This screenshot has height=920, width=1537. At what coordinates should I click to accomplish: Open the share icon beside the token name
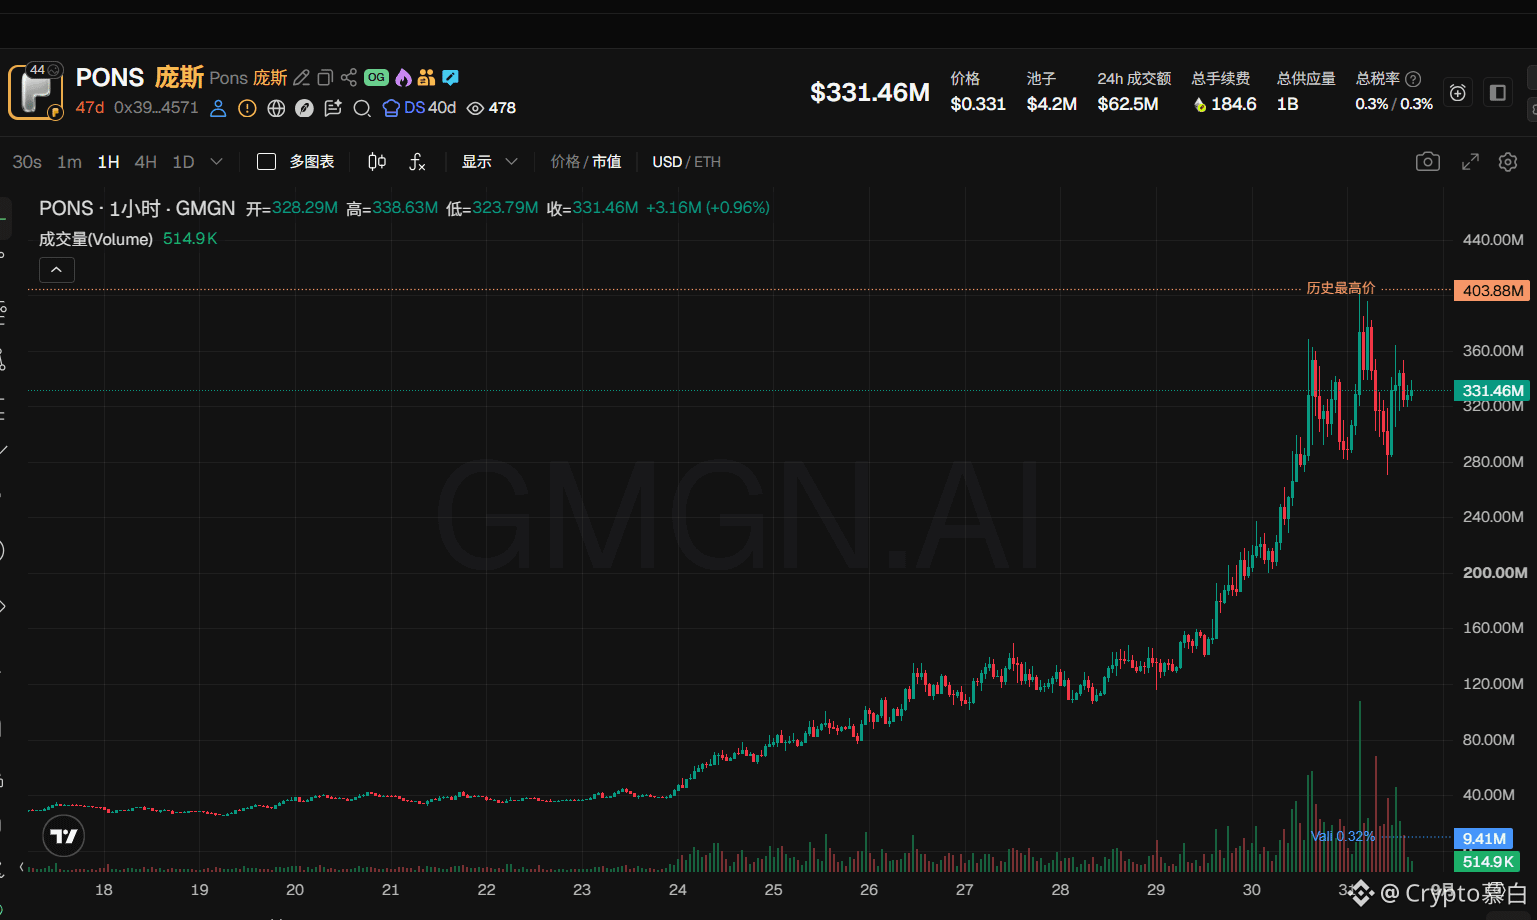349,78
